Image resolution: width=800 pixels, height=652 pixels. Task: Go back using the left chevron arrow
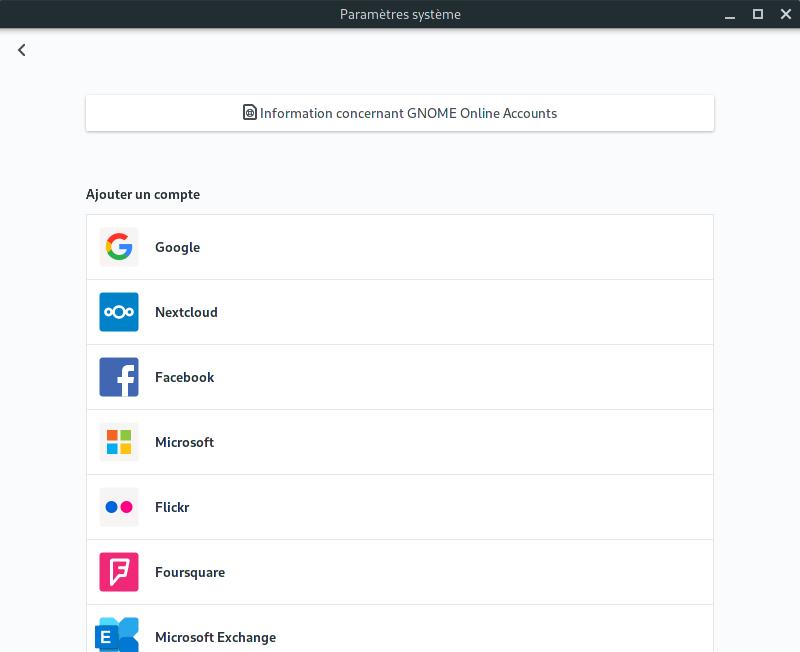(x=21, y=50)
